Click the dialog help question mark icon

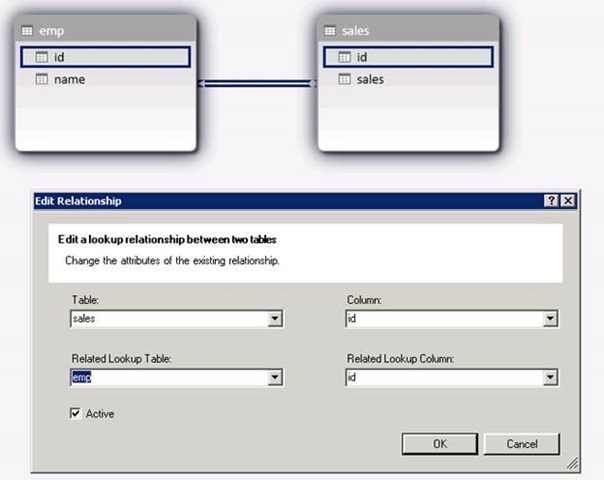[x=551, y=201]
